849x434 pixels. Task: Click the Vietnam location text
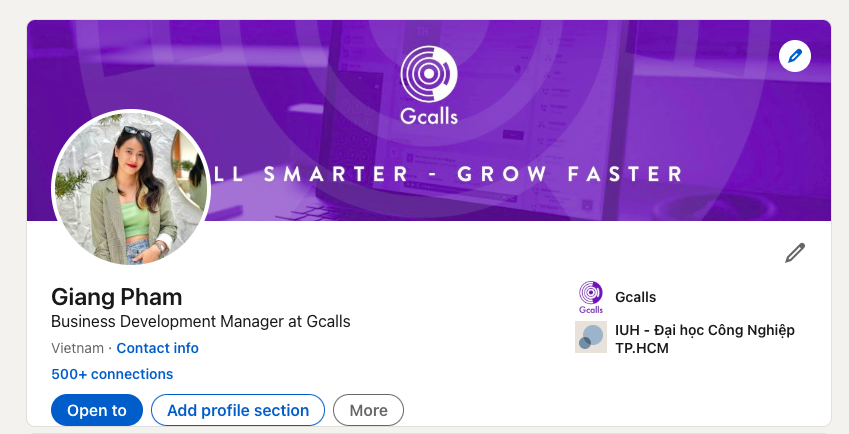pos(77,348)
